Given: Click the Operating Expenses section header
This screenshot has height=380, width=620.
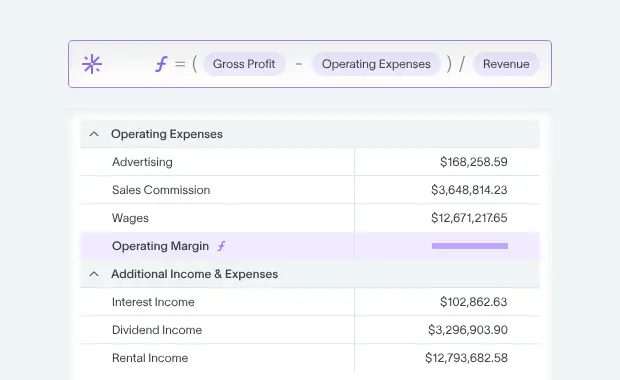Looking at the screenshot, I should [x=310, y=134].
